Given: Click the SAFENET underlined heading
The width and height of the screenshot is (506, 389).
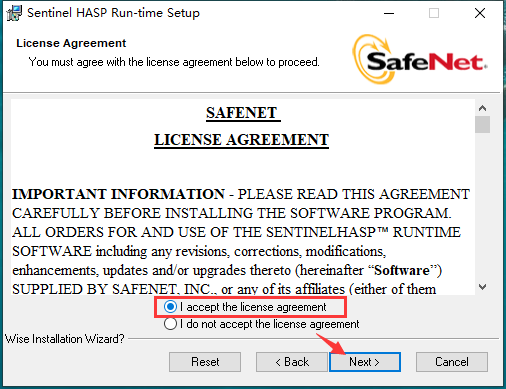Looking at the screenshot, I should [x=243, y=113].
